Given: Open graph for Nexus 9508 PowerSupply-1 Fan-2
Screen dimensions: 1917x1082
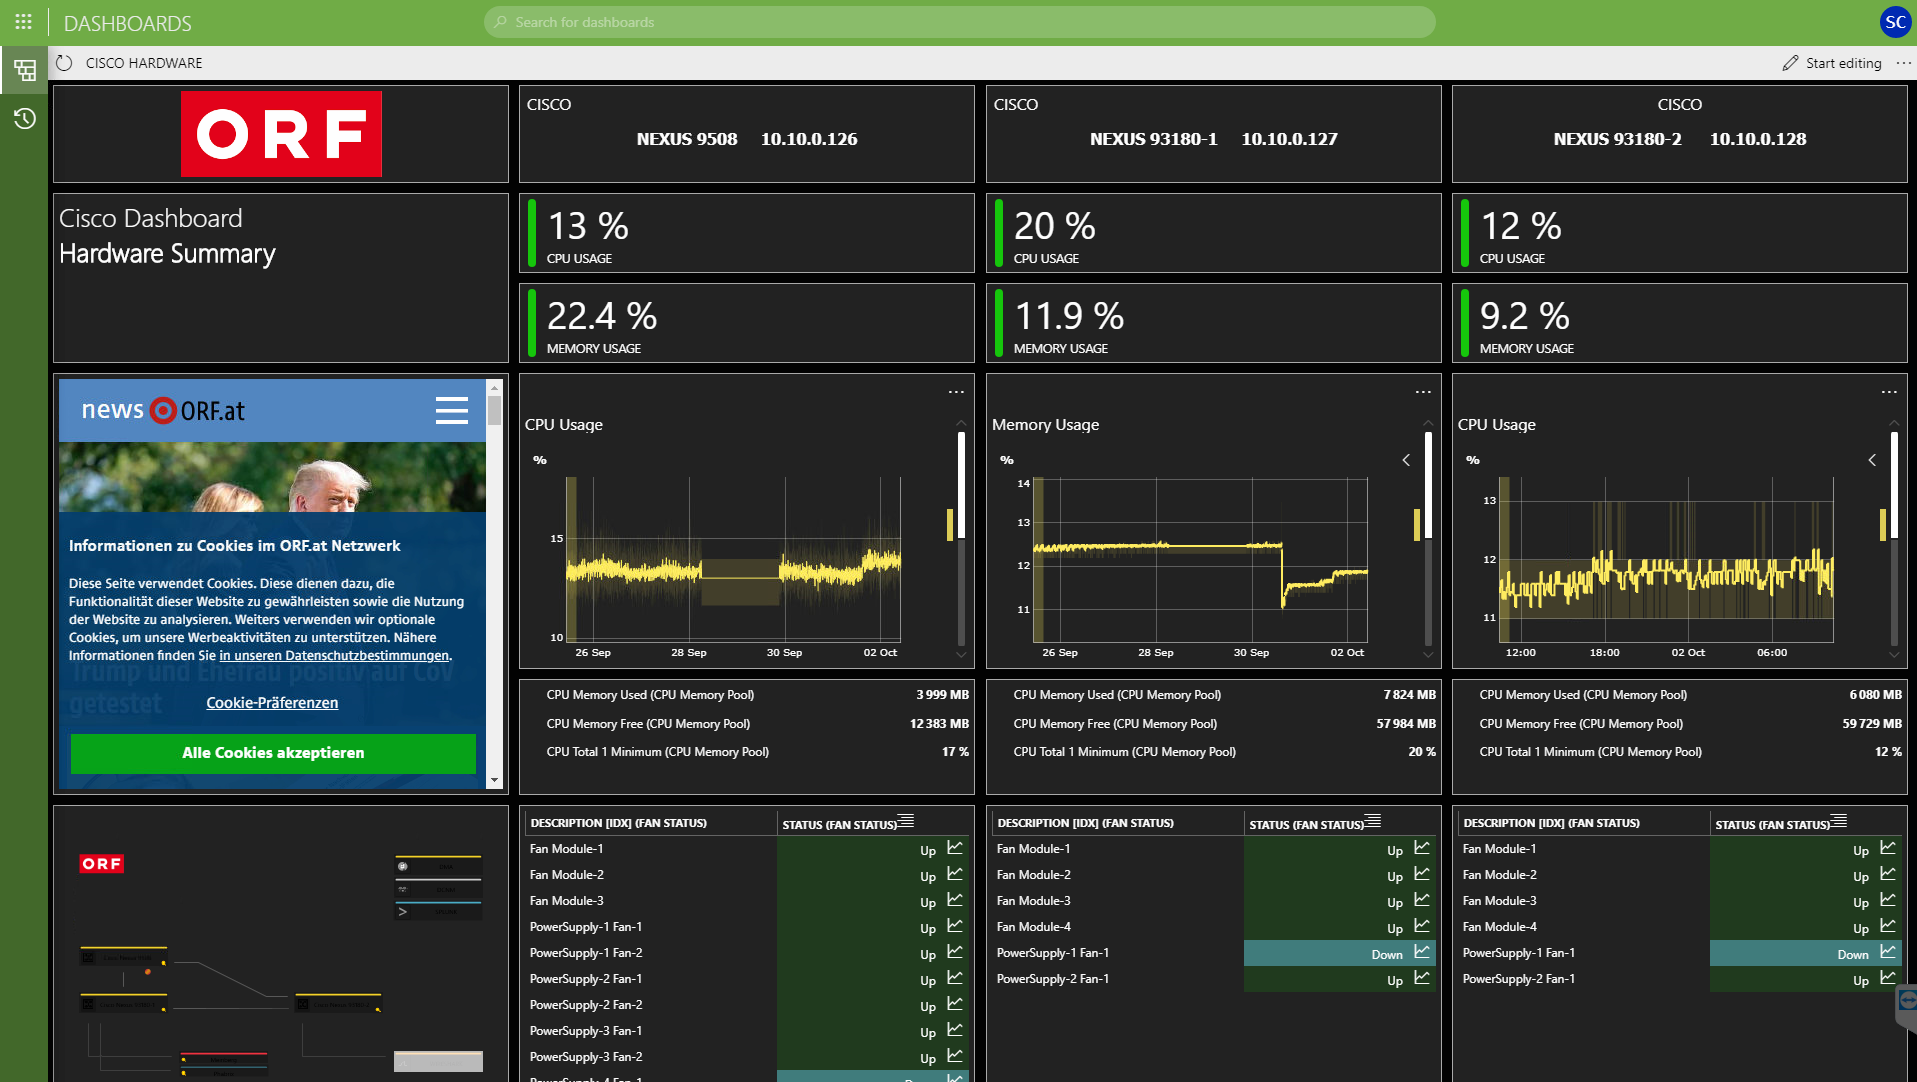Looking at the screenshot, I should click(x=955, y=952).
